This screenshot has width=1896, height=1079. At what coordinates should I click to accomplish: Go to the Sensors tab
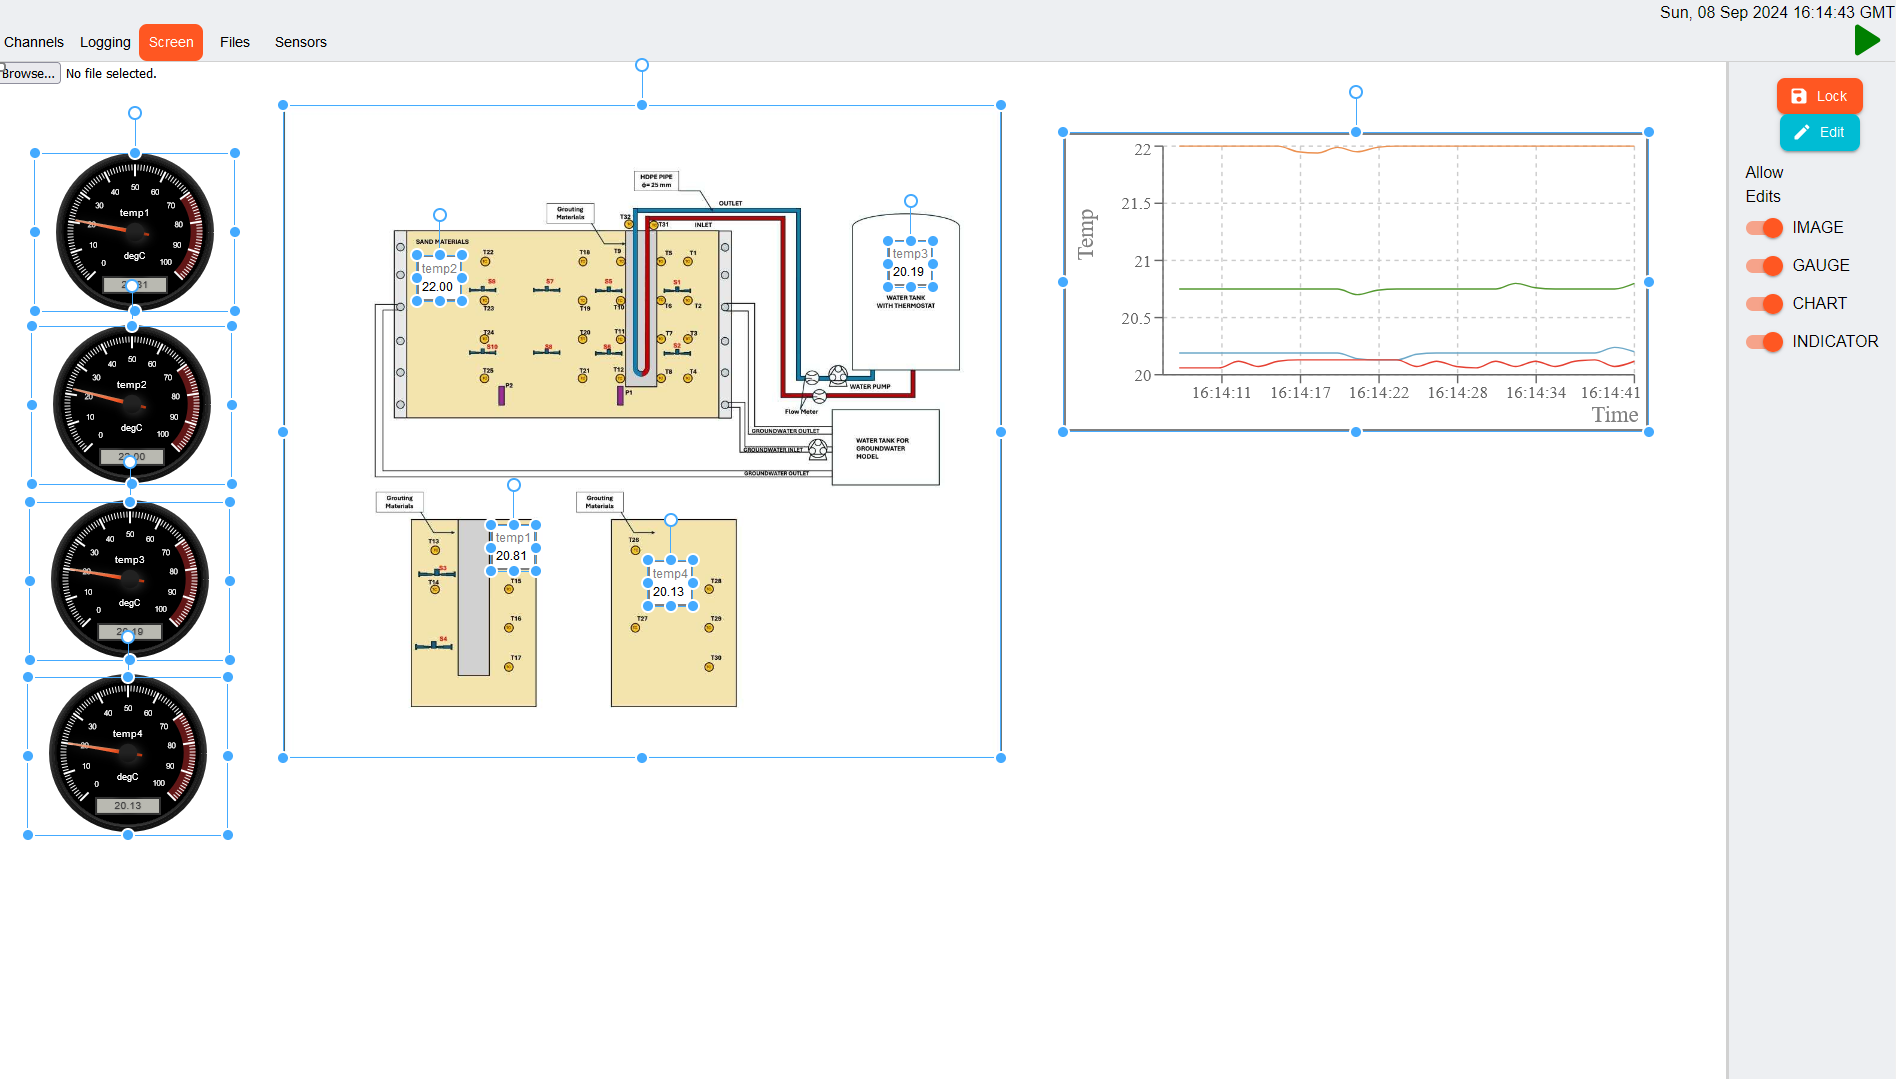pos(301,42)
